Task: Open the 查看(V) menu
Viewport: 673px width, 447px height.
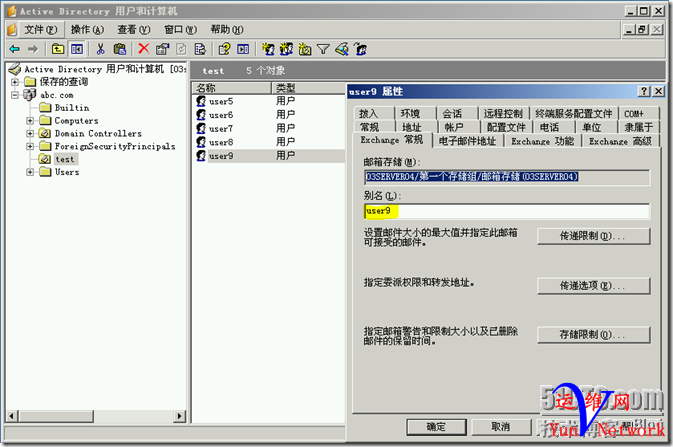Action: pyautogui.click(x=134, y=30)
